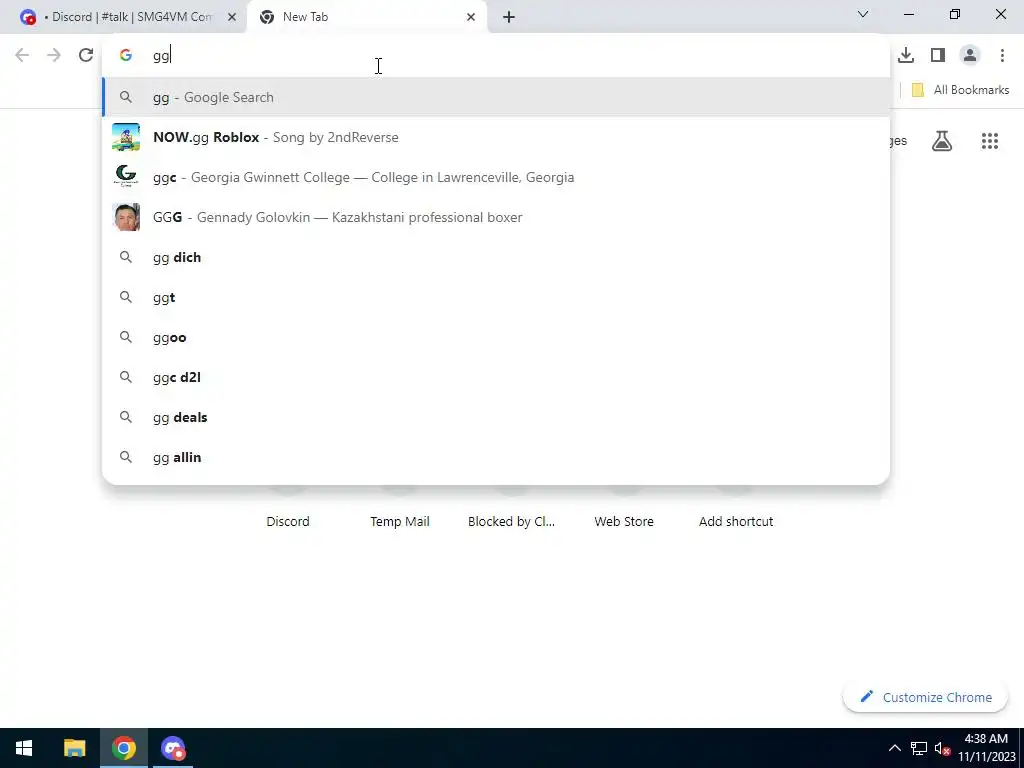Viewport: 1024px width, 768px height.
Task: Open Discord app icon in taskbar
Action: (173, 748)
